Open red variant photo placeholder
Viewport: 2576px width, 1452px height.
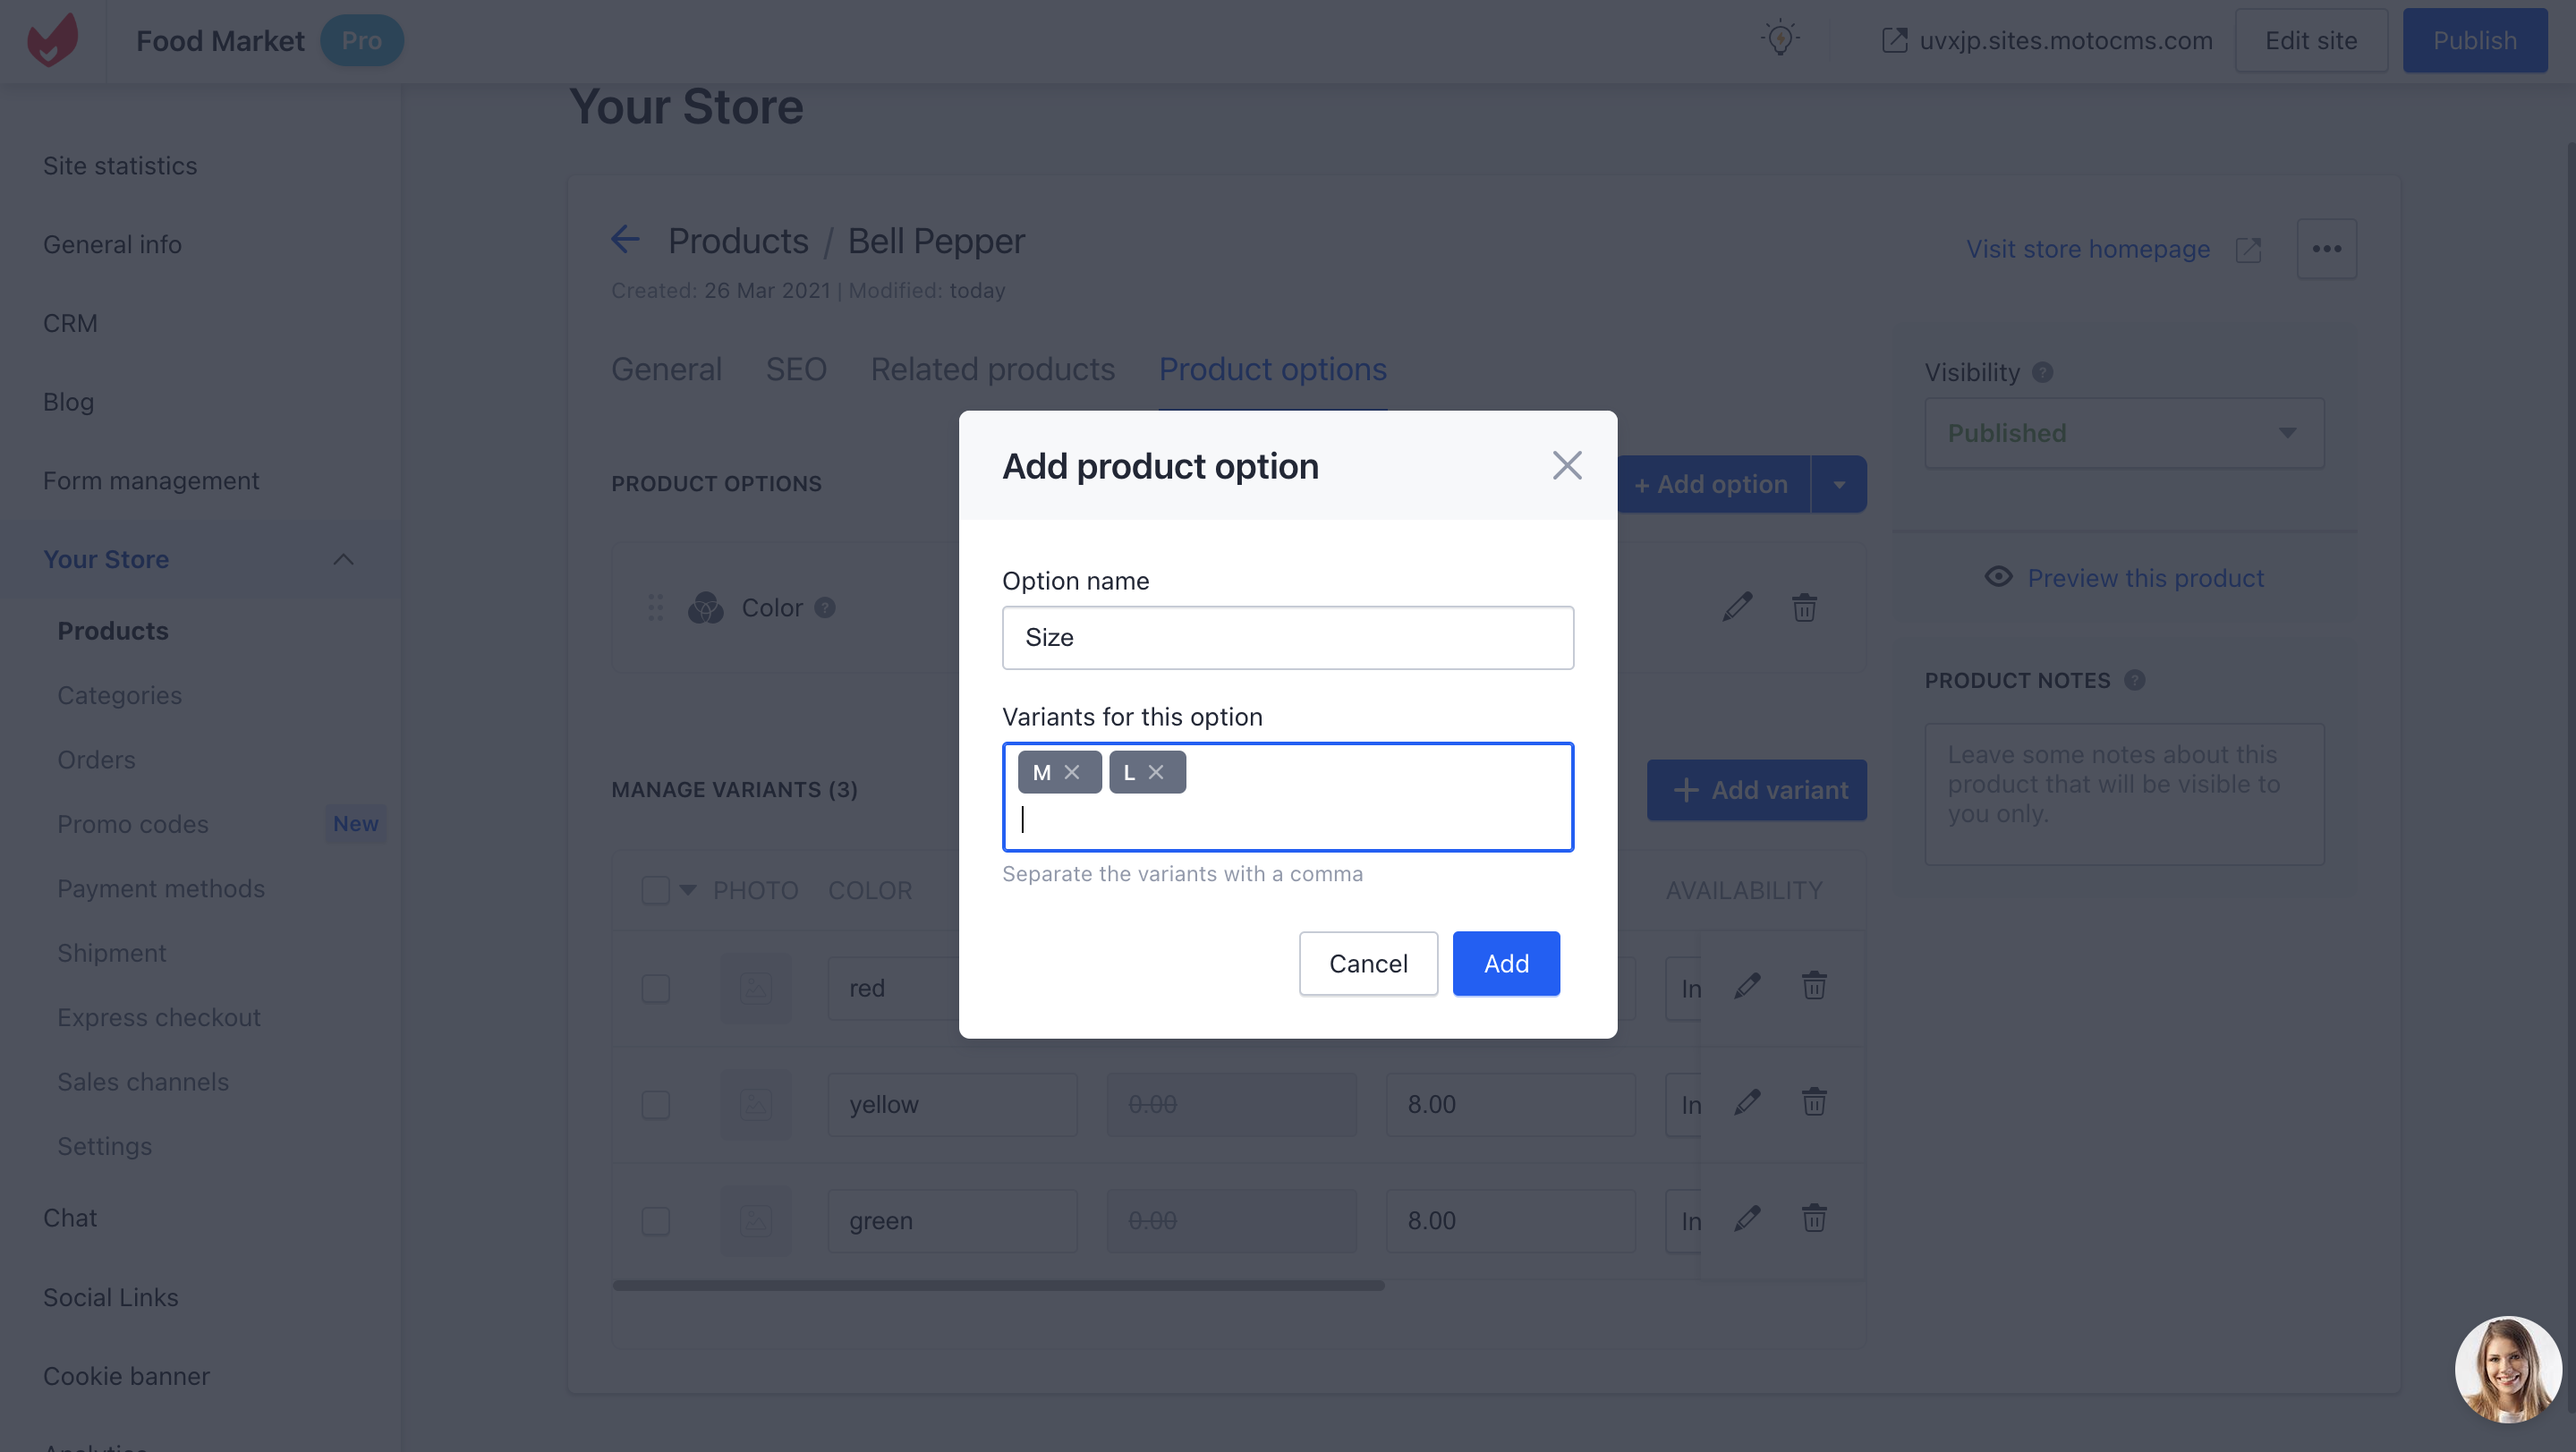pos(756,988)
